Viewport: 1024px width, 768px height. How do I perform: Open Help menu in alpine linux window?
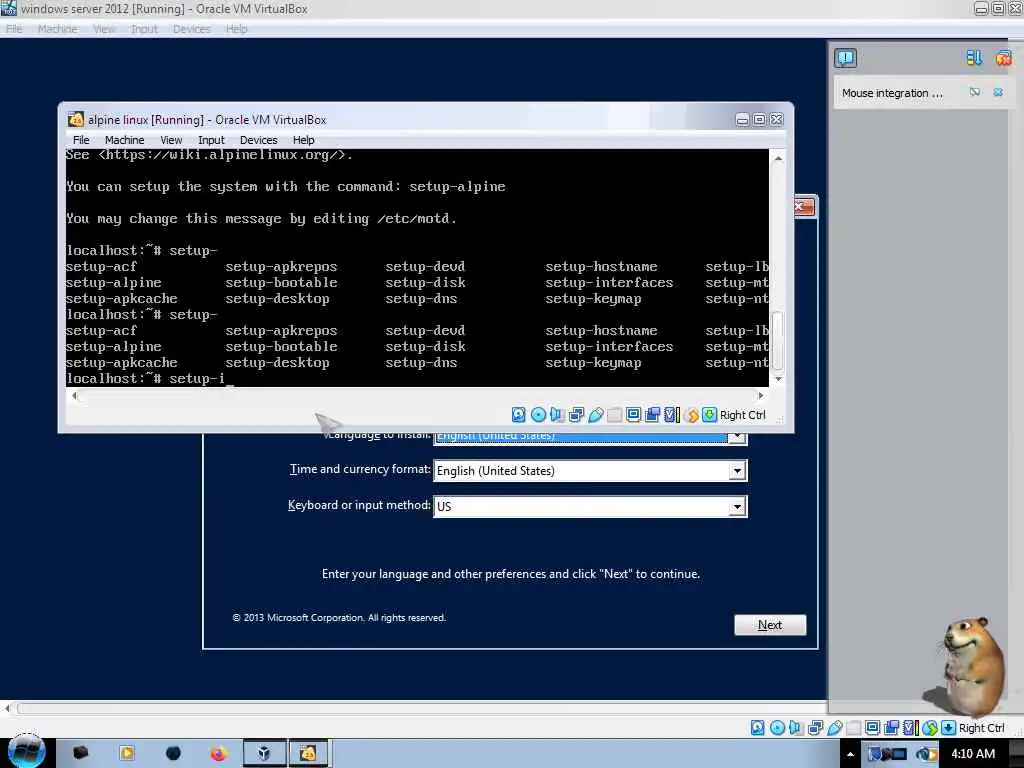click(x=303, y=140)
